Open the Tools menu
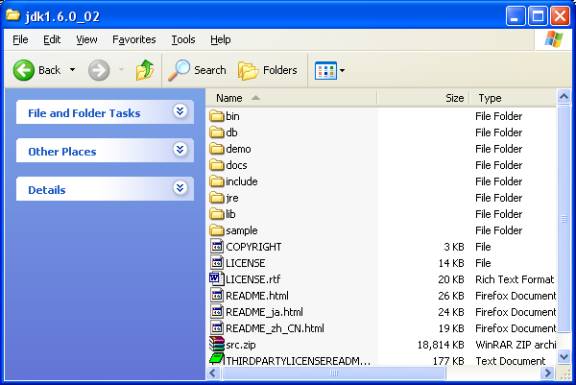Image resolution: width=576 pixels, height=385 pixels. 183,39
